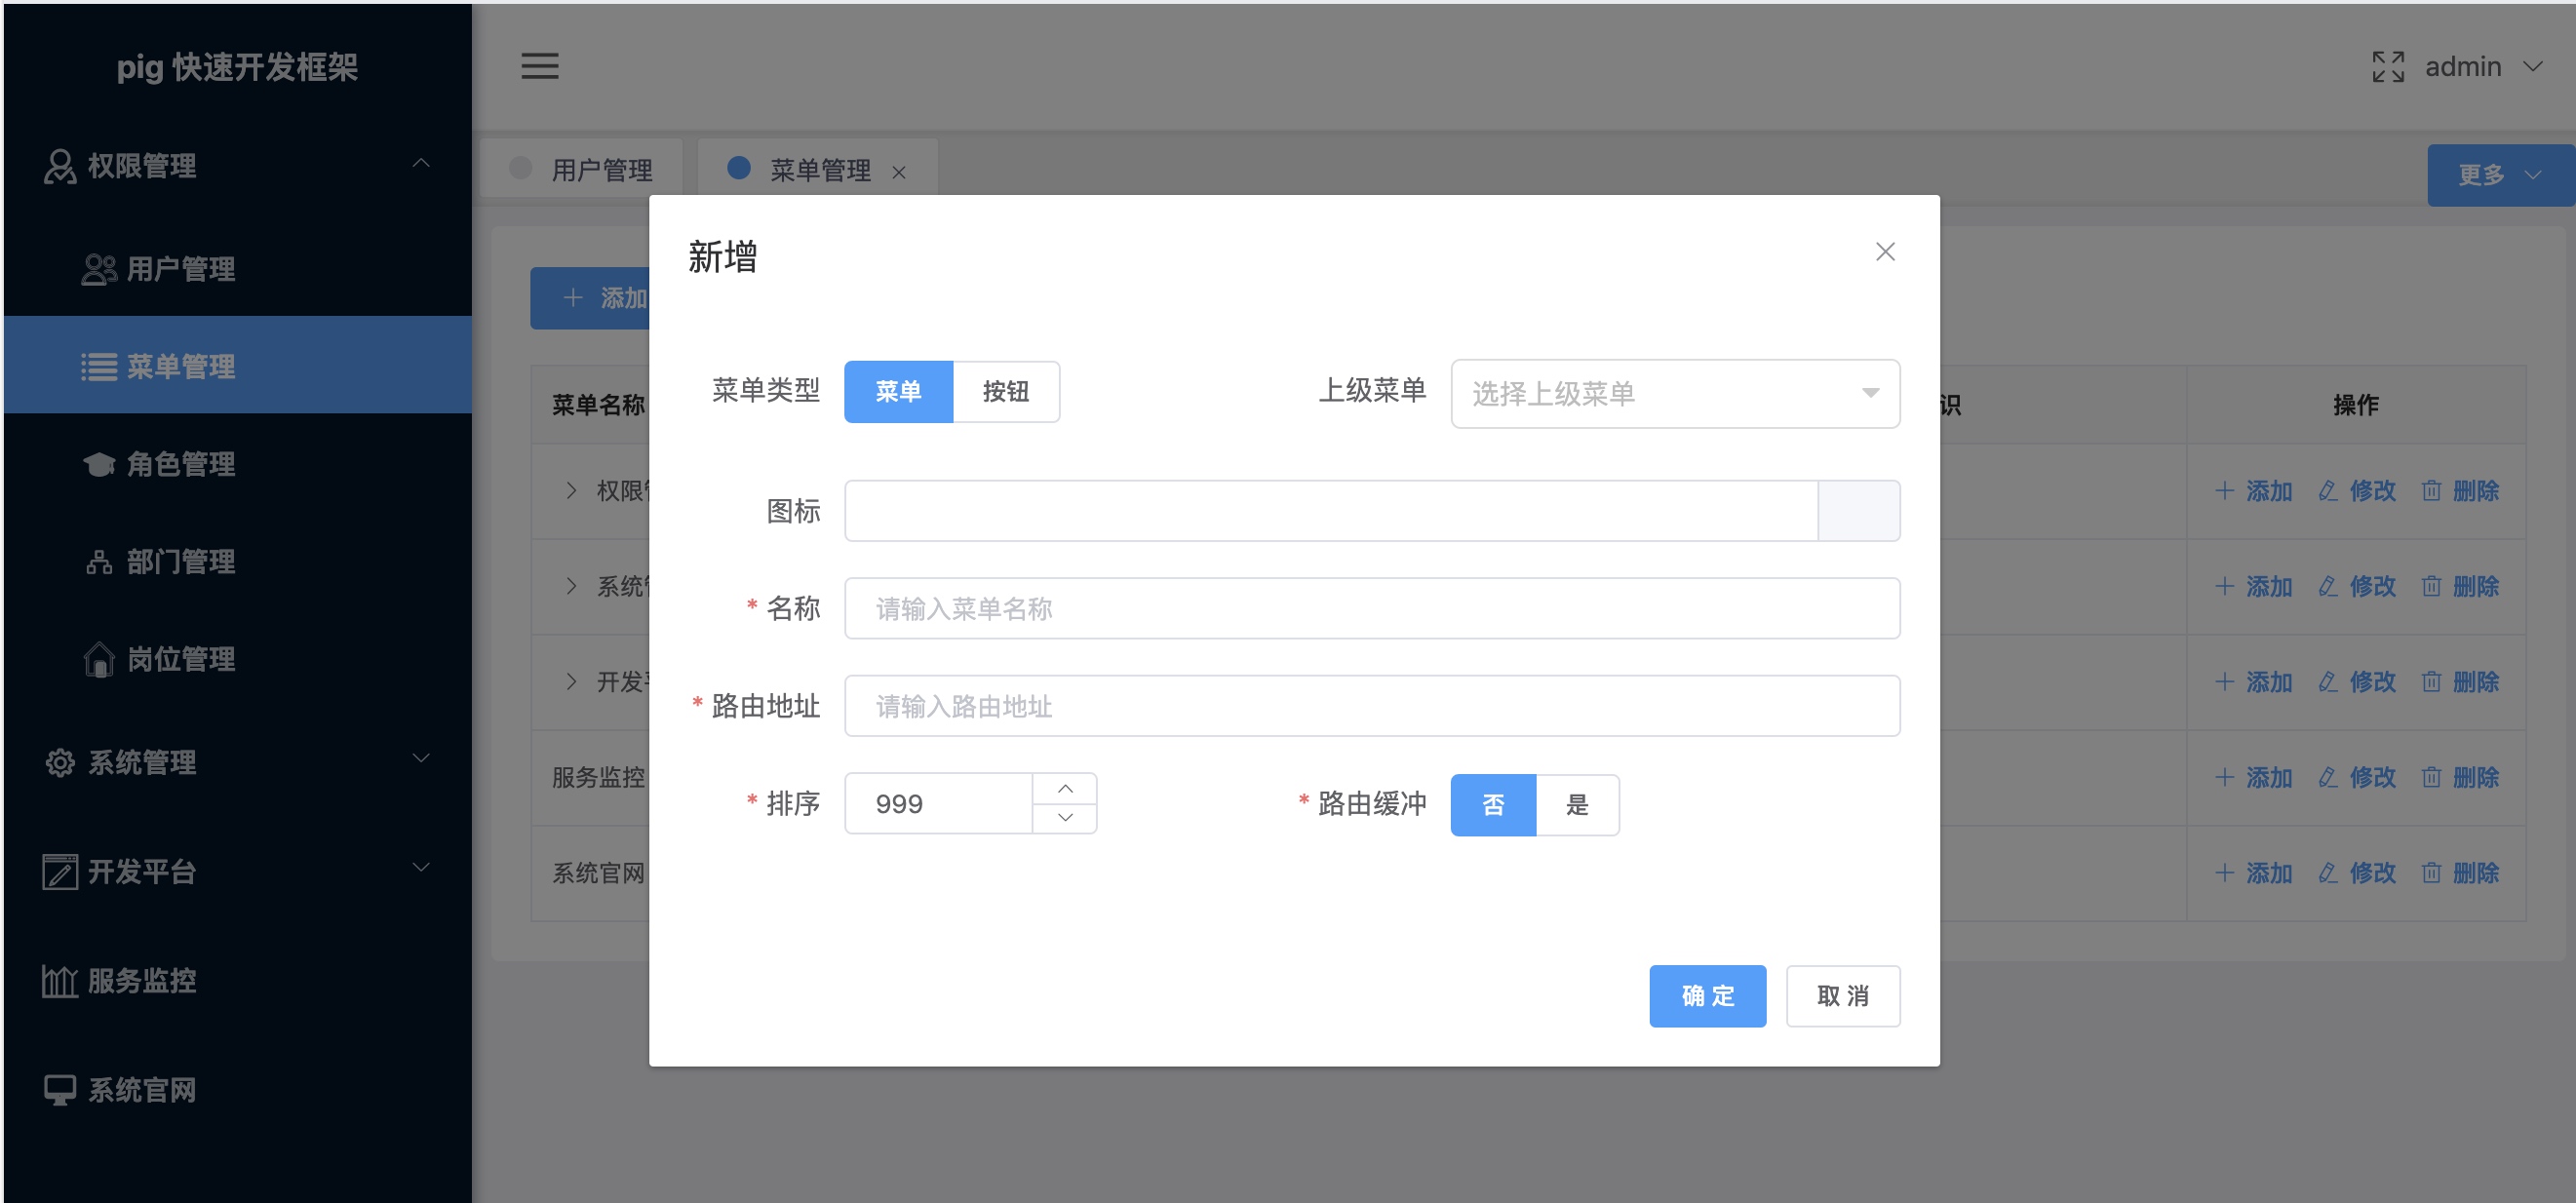Keep 菜单 selected as menu type
Screen dimensions: 2576x1203
(898, 391)
